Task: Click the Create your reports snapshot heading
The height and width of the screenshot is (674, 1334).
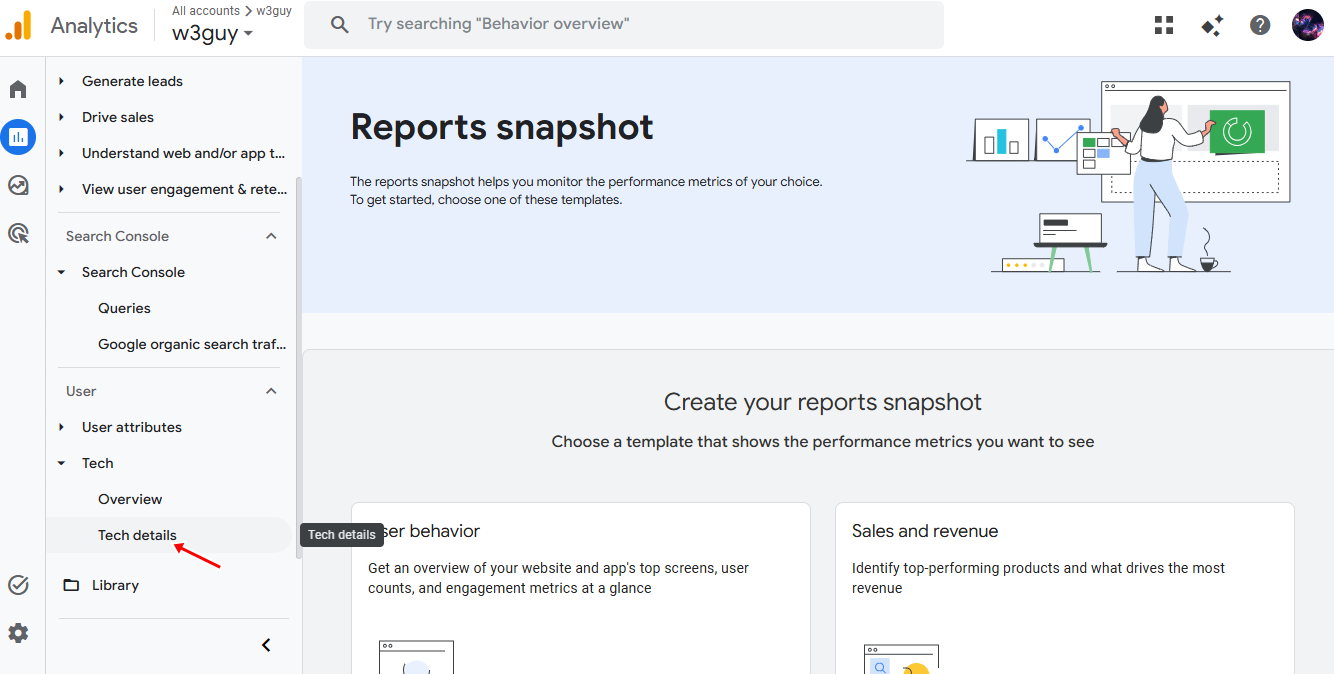Action: (823, 402)
